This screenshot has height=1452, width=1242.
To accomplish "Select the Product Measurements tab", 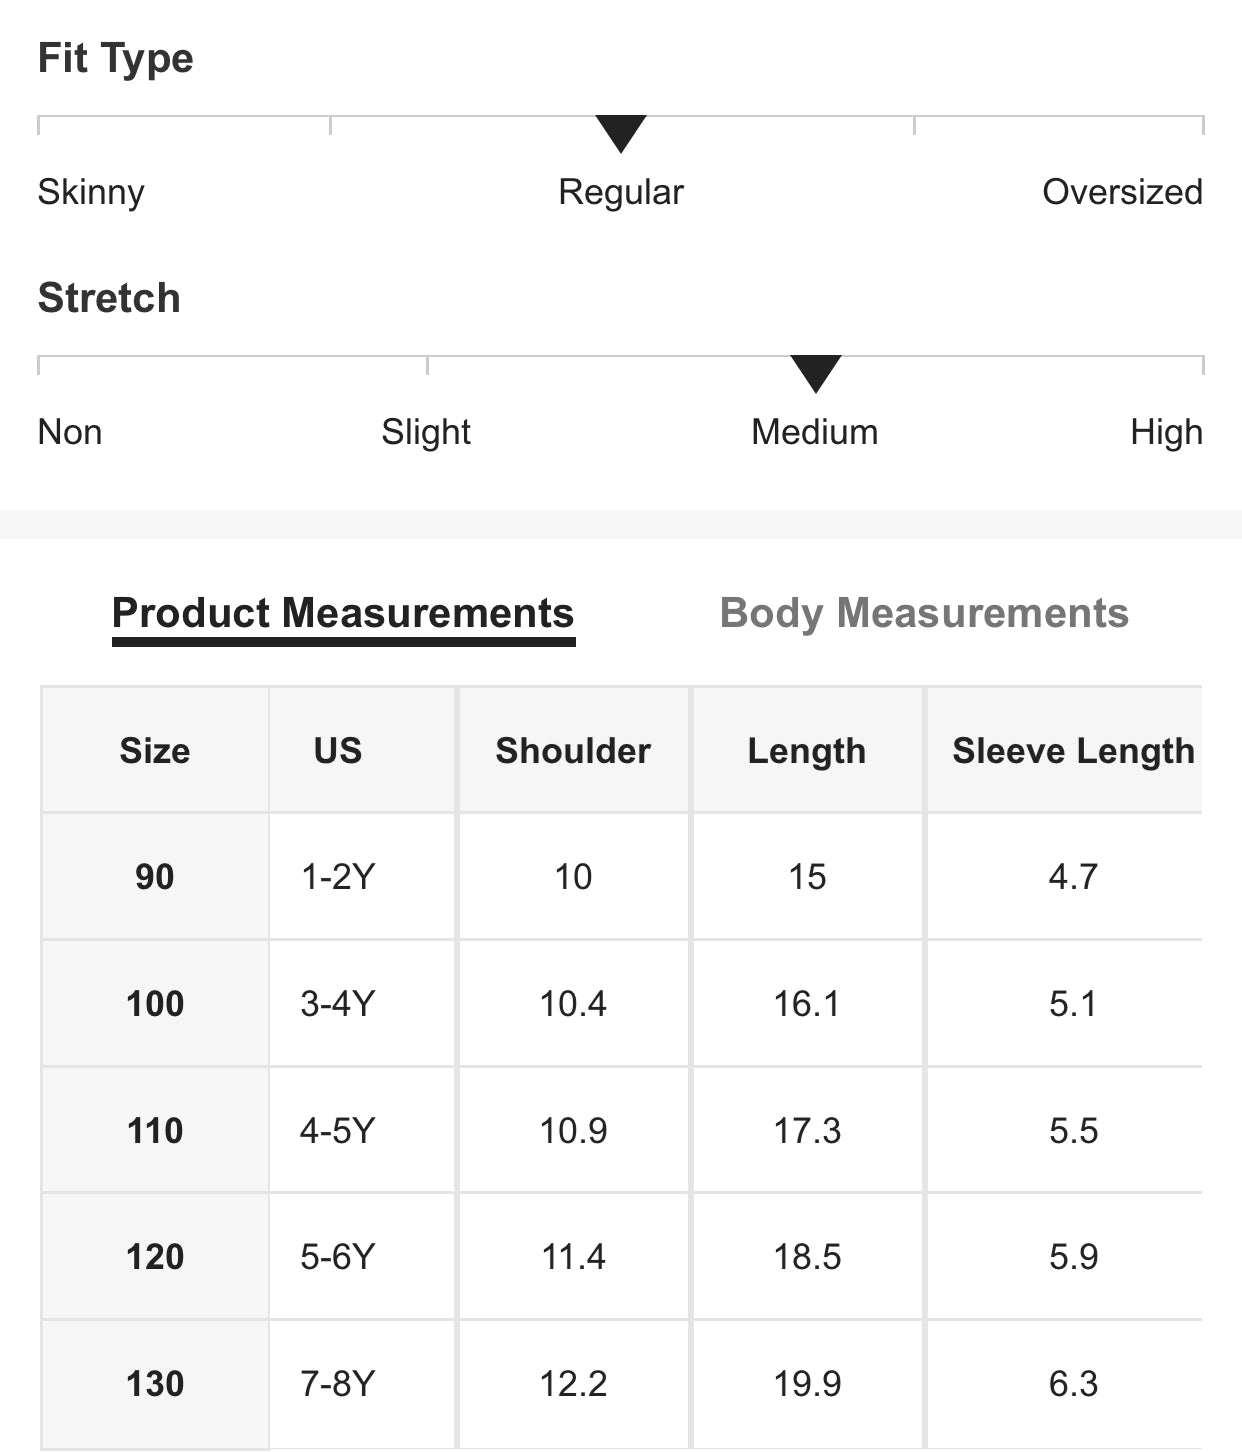I will pos(343,613).
